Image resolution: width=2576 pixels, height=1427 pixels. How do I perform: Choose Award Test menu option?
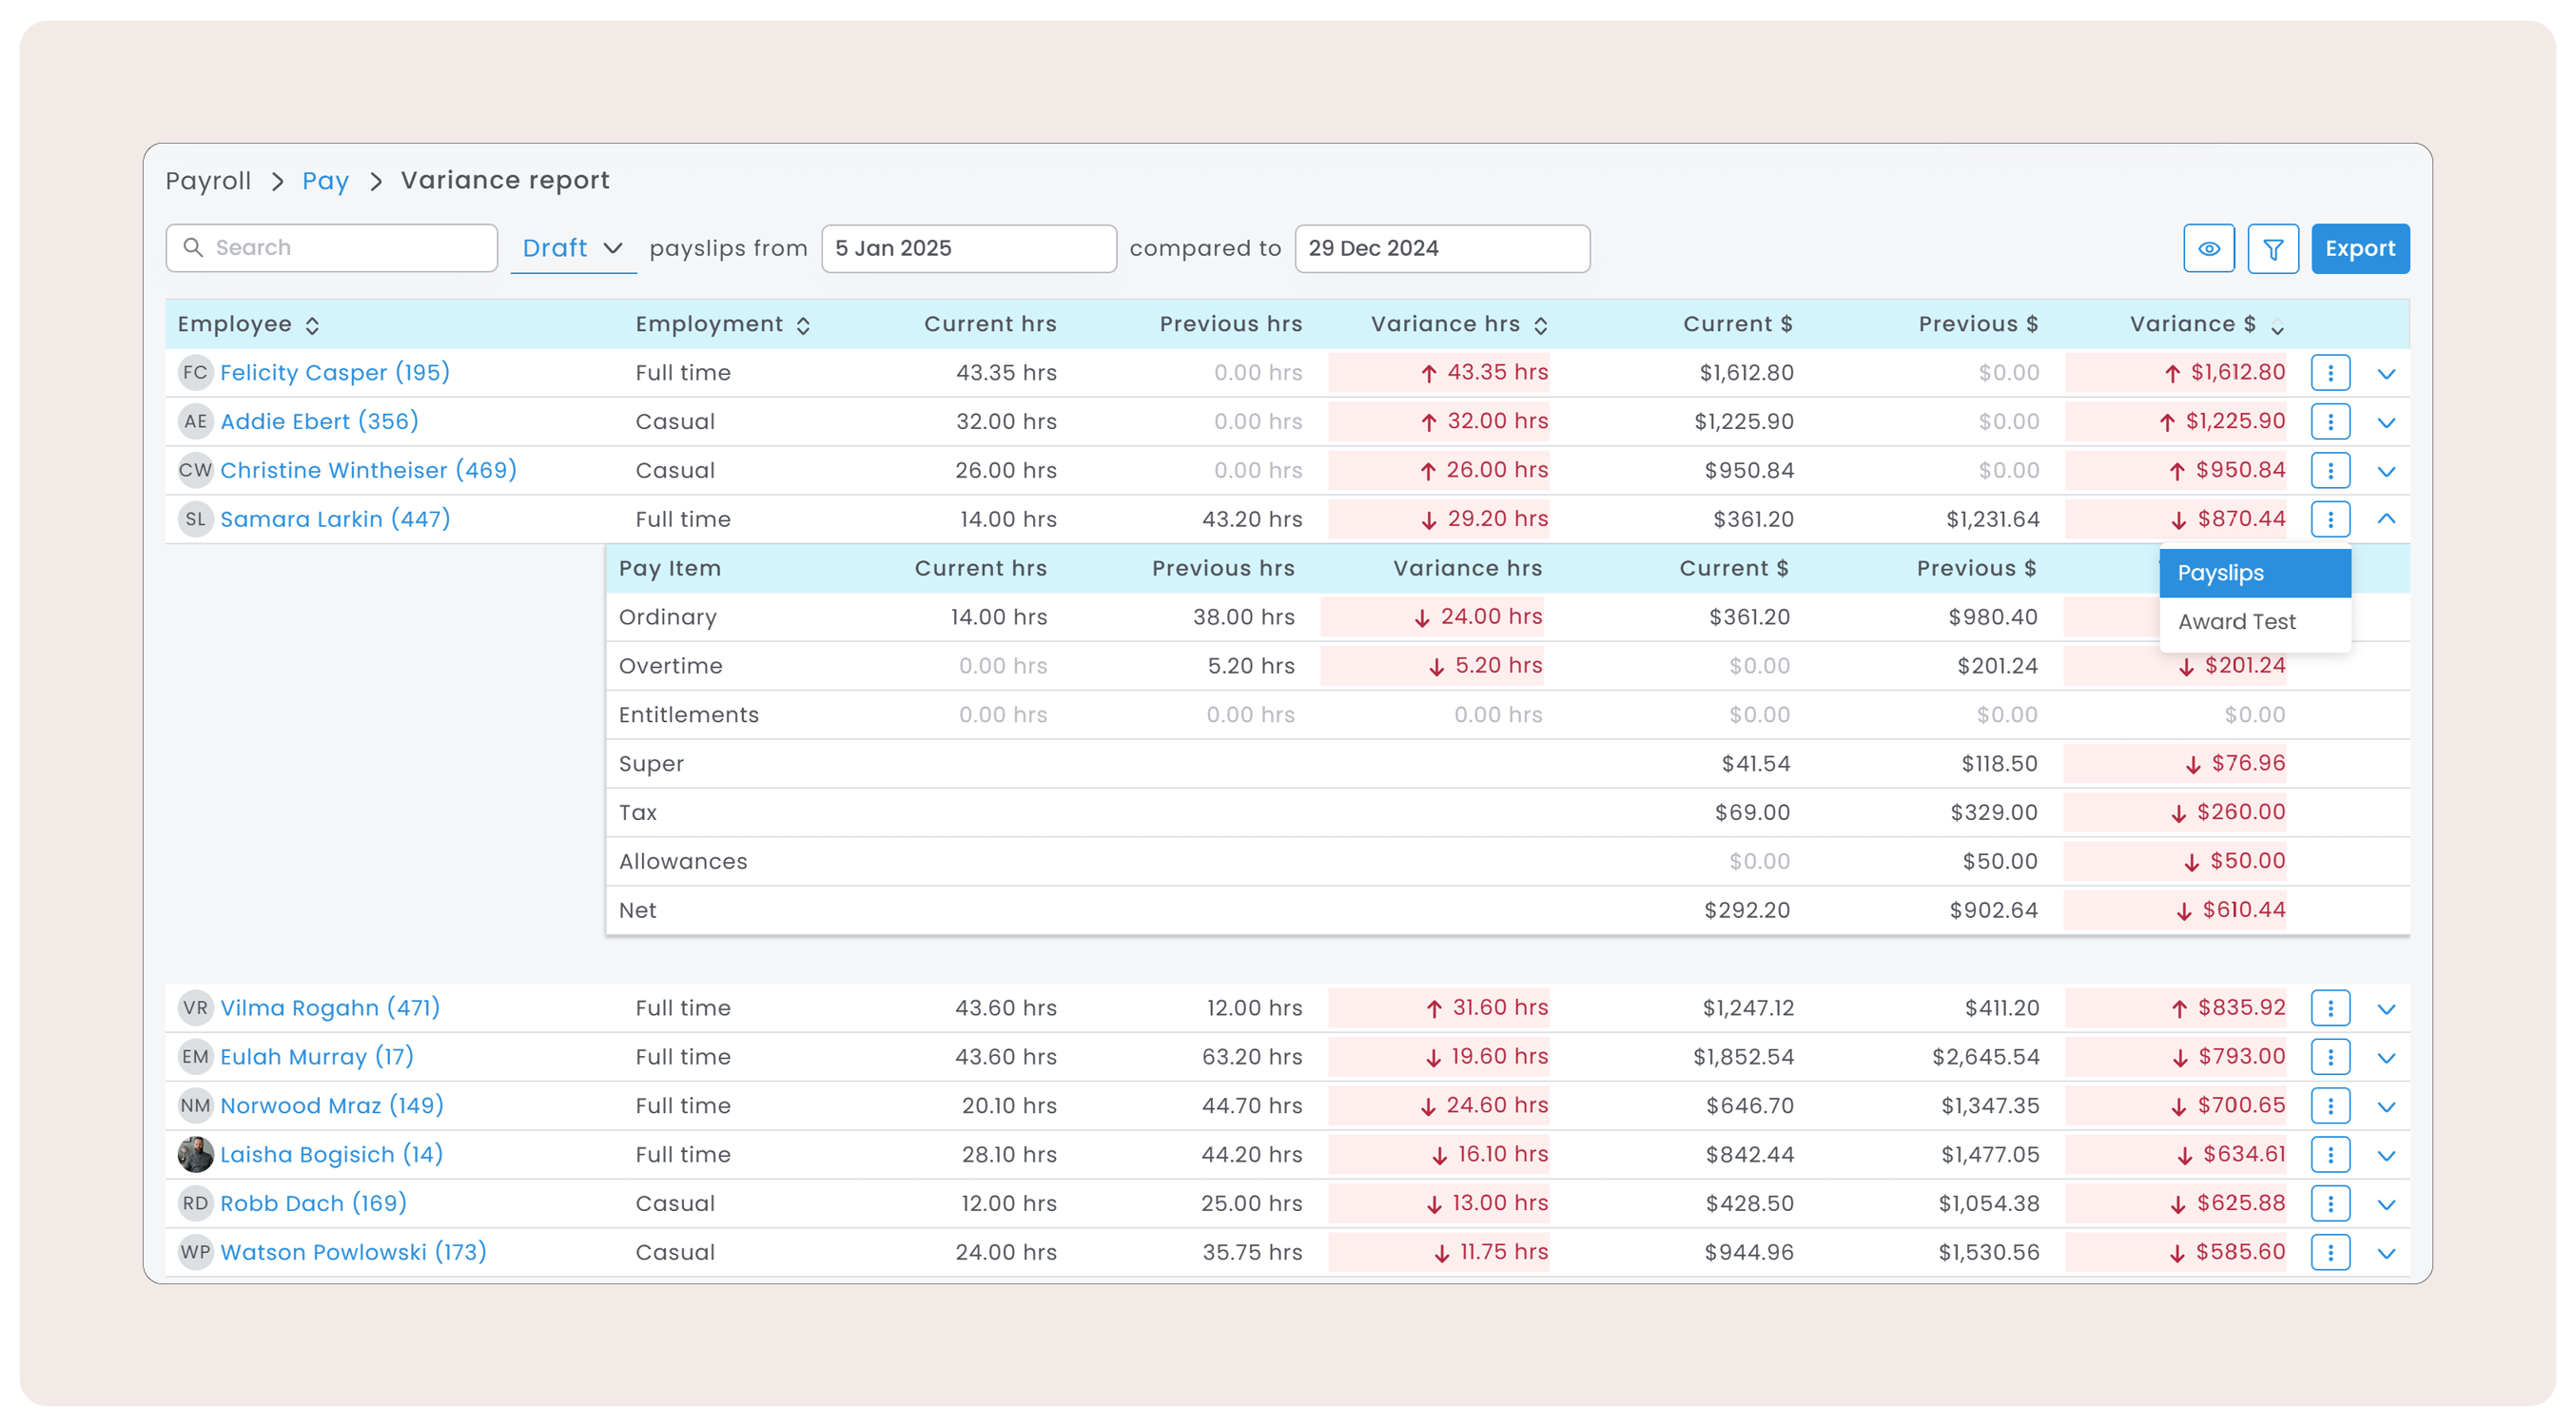click(x=2237, y=622)
